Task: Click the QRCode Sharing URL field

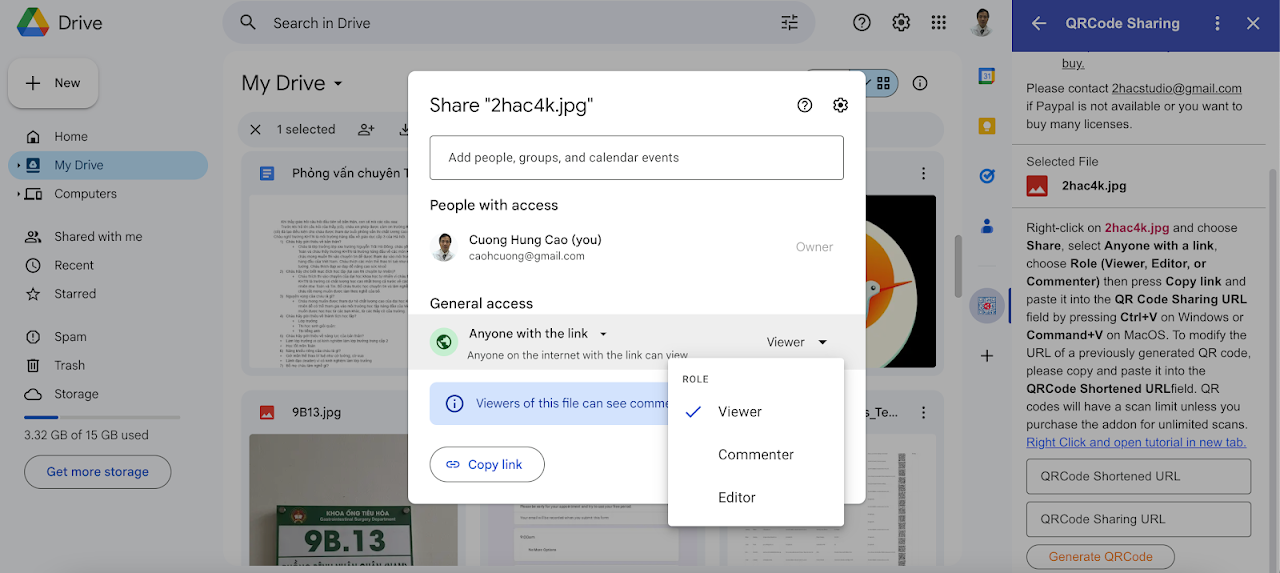Action: tap(1139, 519)
